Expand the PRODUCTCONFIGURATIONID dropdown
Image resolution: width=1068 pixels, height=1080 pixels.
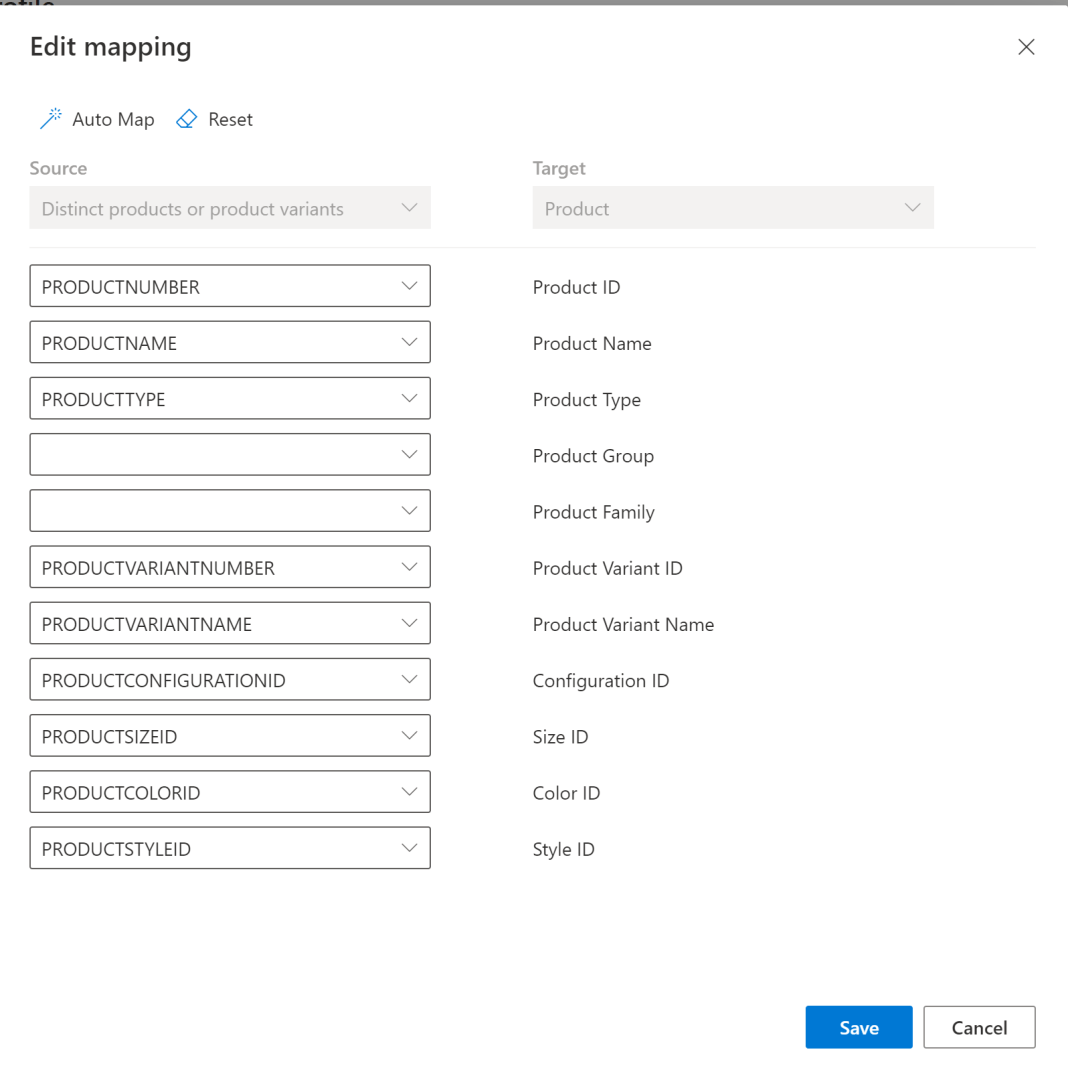[x=229, y=679]
